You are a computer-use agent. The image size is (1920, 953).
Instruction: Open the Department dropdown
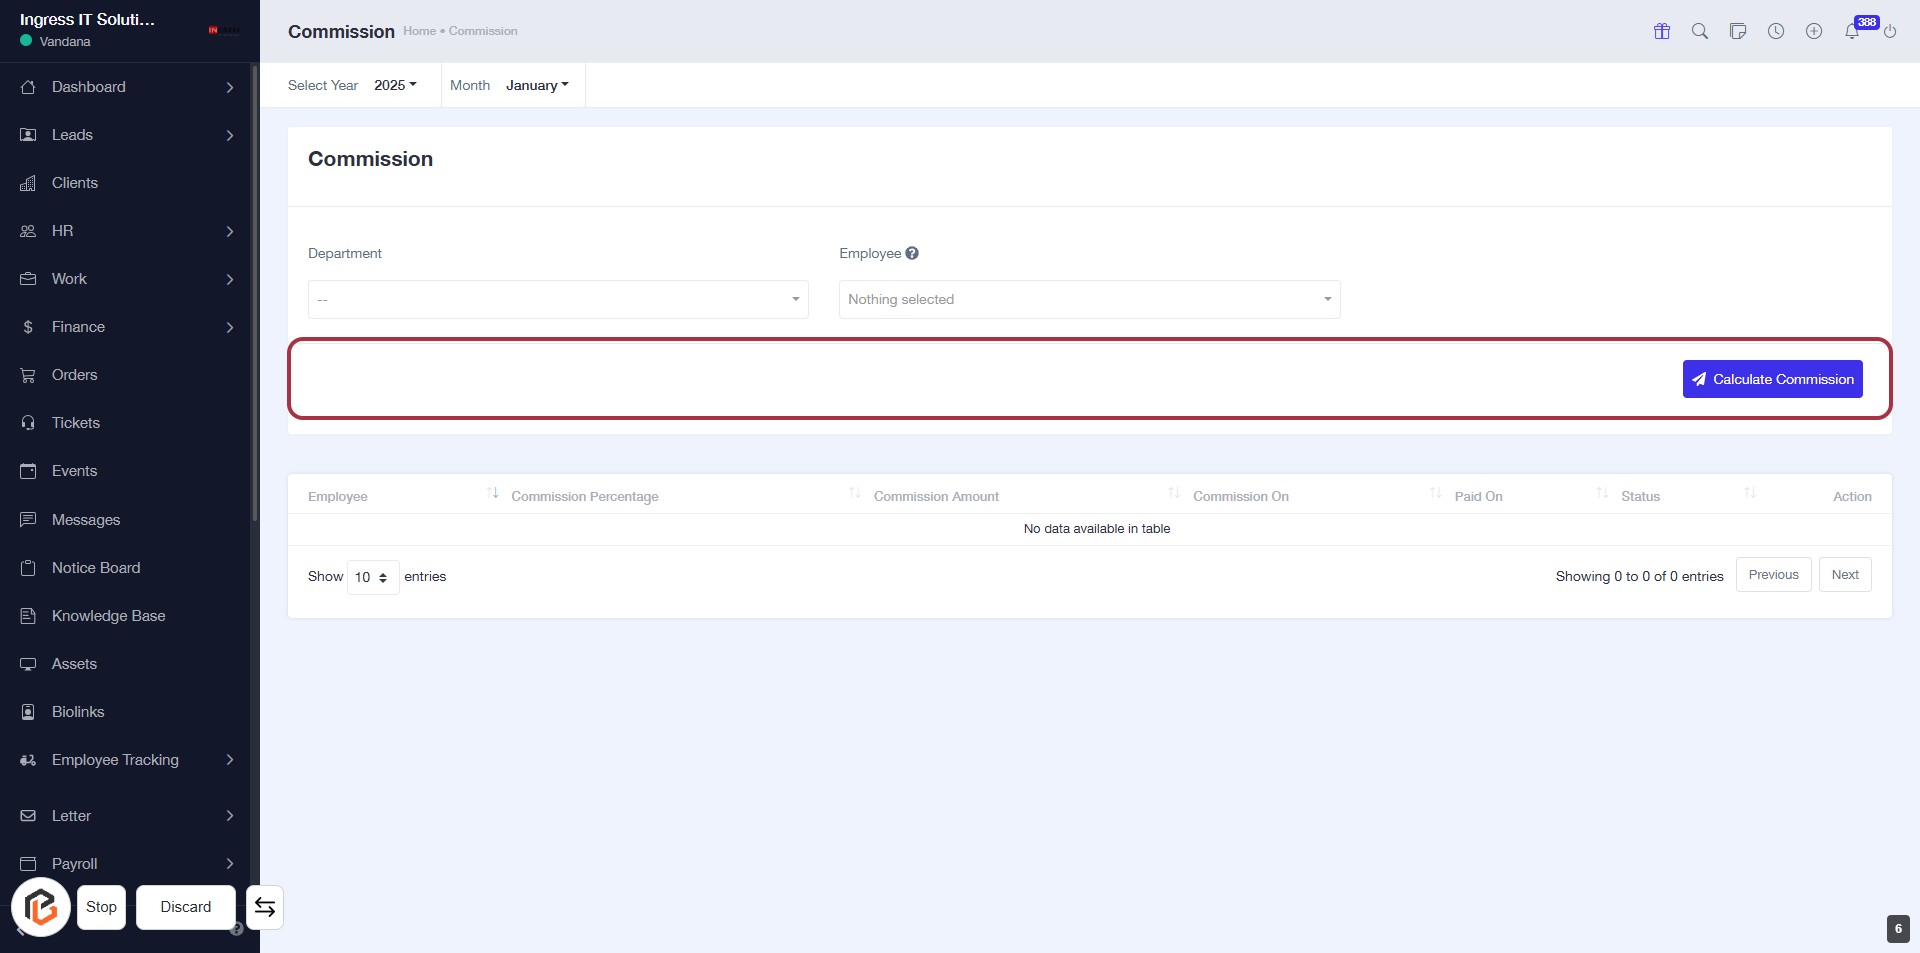558,299
